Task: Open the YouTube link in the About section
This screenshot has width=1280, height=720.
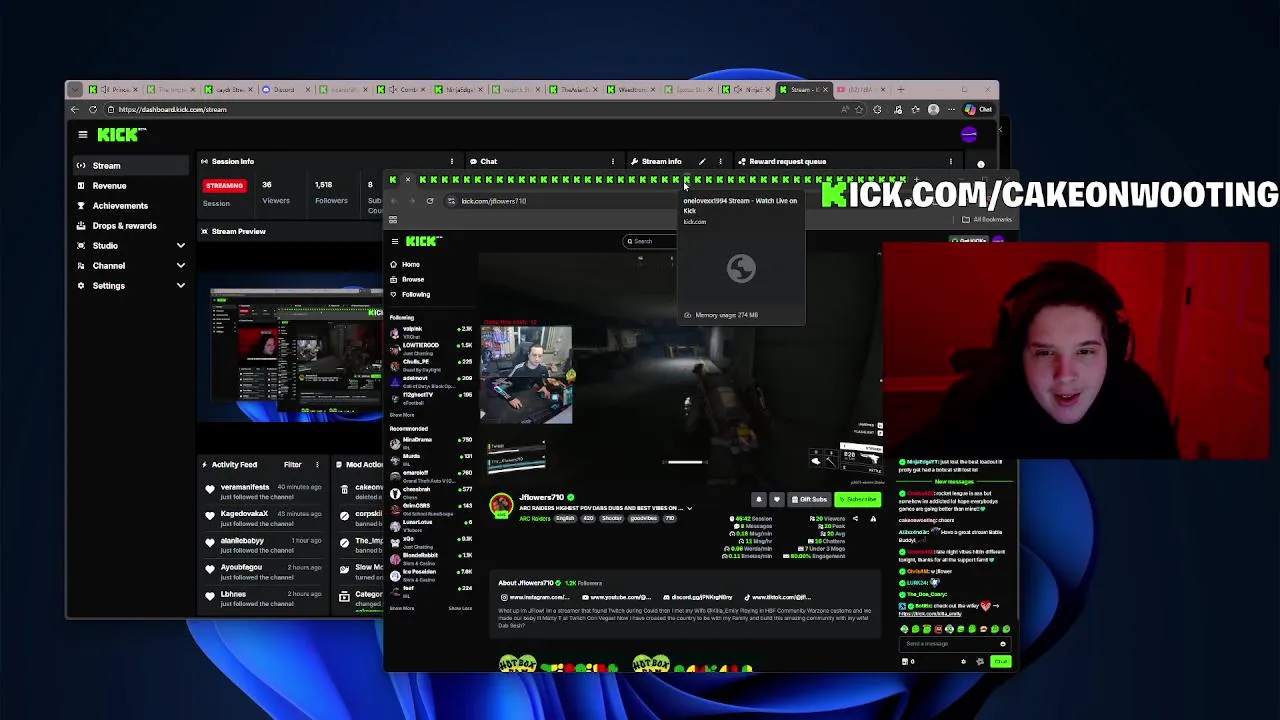Action: click(617, 597)
